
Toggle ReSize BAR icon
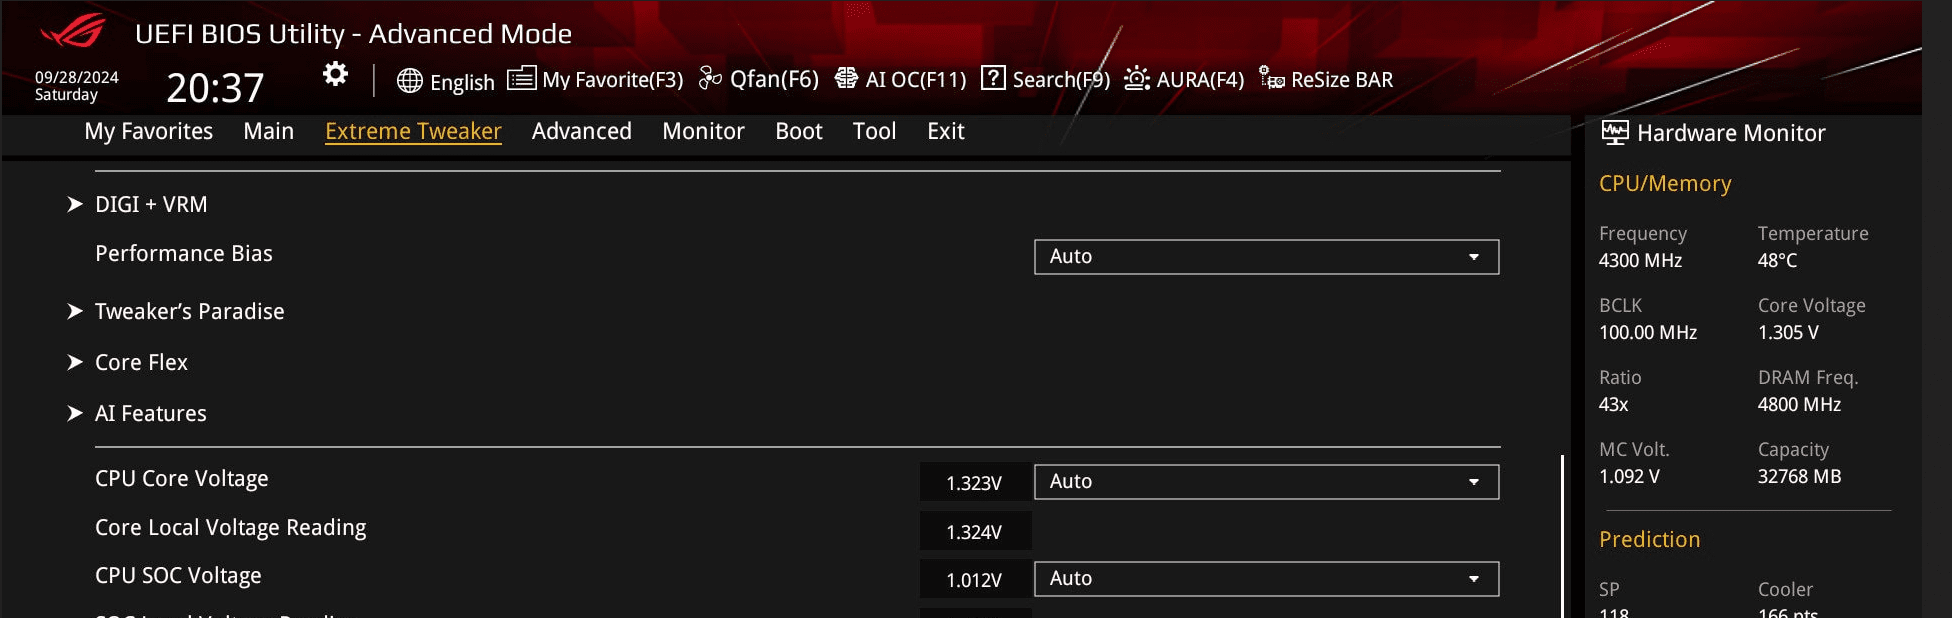1271,78
